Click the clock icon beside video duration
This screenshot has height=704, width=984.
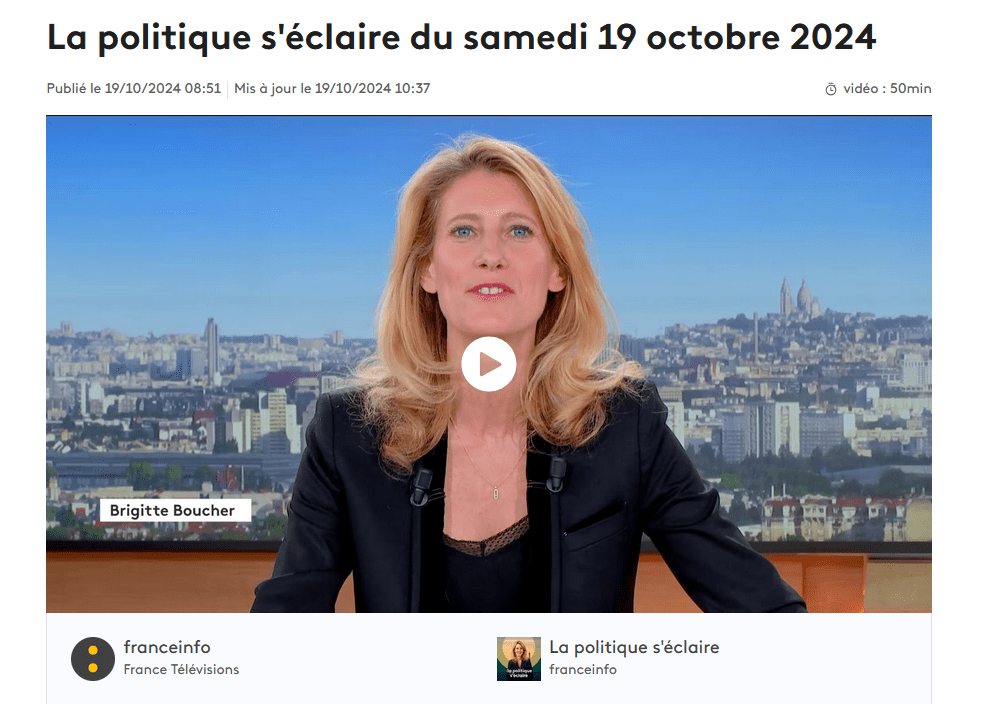click(831, 89)
